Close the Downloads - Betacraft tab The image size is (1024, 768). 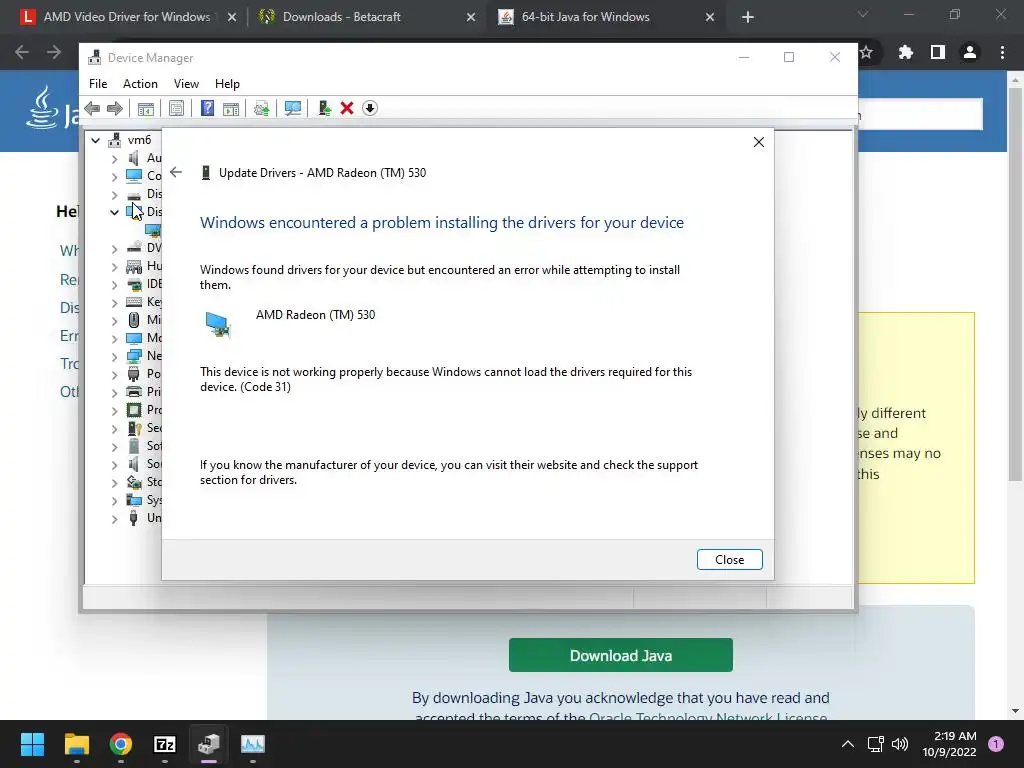pos(471,18)
